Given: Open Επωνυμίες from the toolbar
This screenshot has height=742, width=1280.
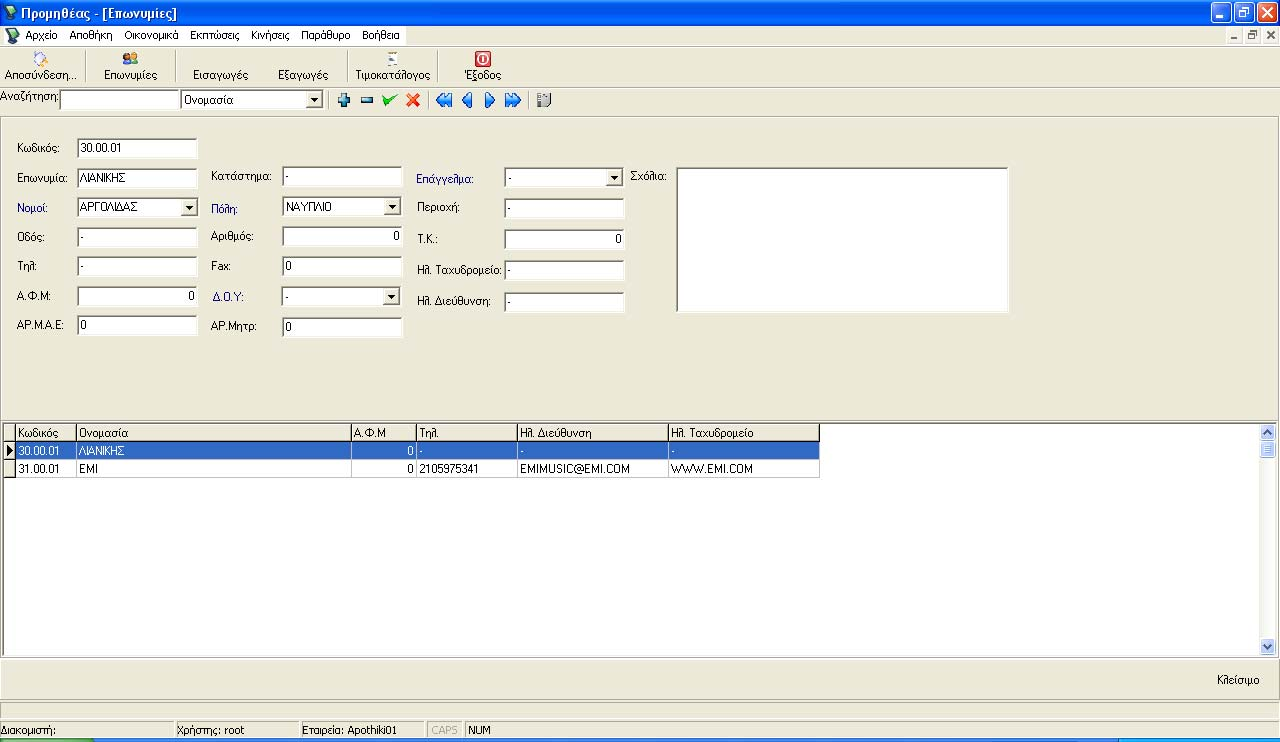Looking at the screenshot, I should tap(130, 67).
